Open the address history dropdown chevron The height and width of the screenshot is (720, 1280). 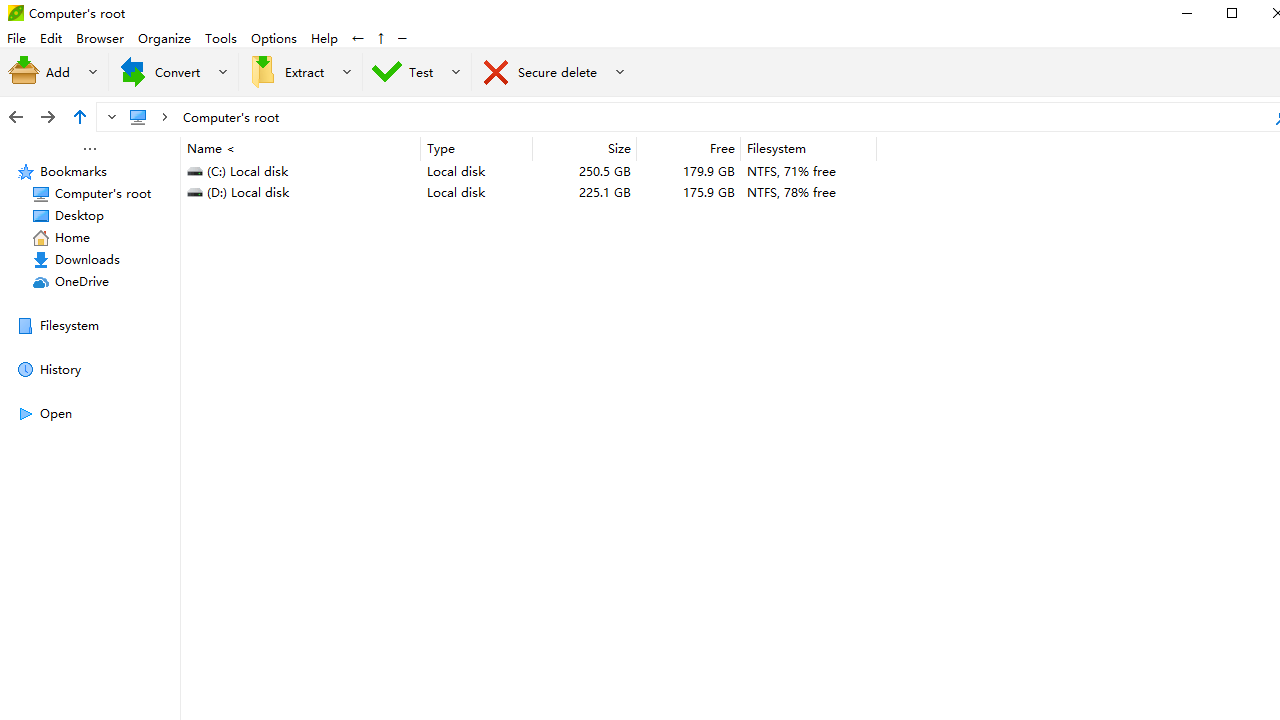[x=112, y=117]
